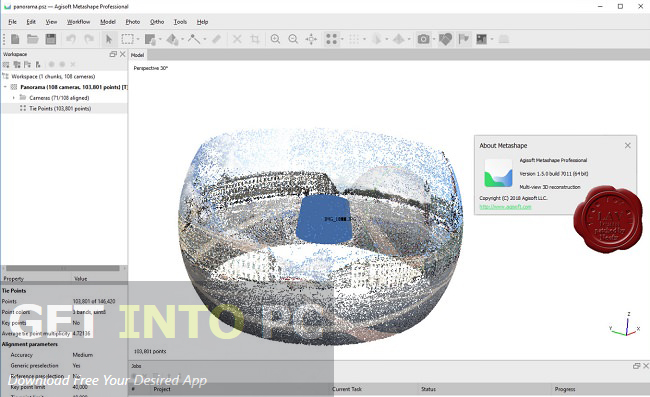Toggle the Dense Cloud display mode
The width and height of the screenshot is (650, 397).
pos(354,39)
